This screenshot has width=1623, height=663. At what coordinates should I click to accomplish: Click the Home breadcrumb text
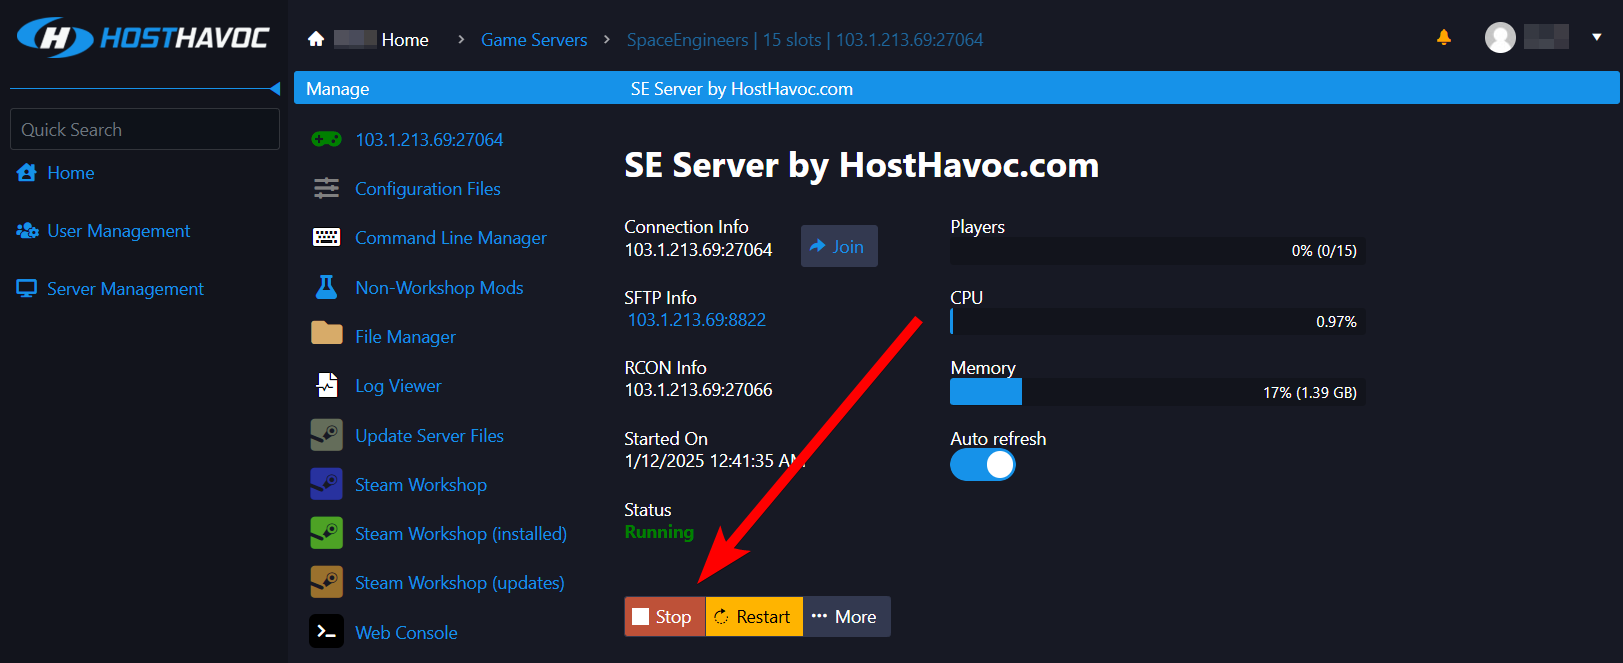(x=405, y=40)
